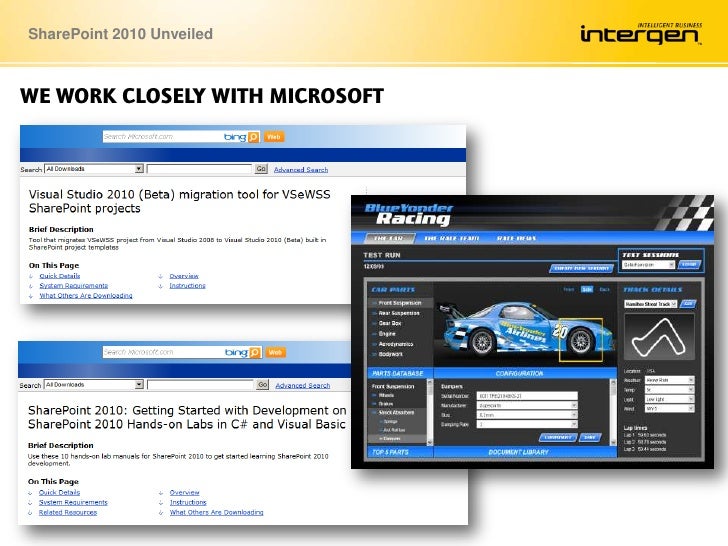Switch to The Race Team tab
Image resolution: width=728 pixels, height=546 pixels.
pyautogui.click(x=451, y=238)
